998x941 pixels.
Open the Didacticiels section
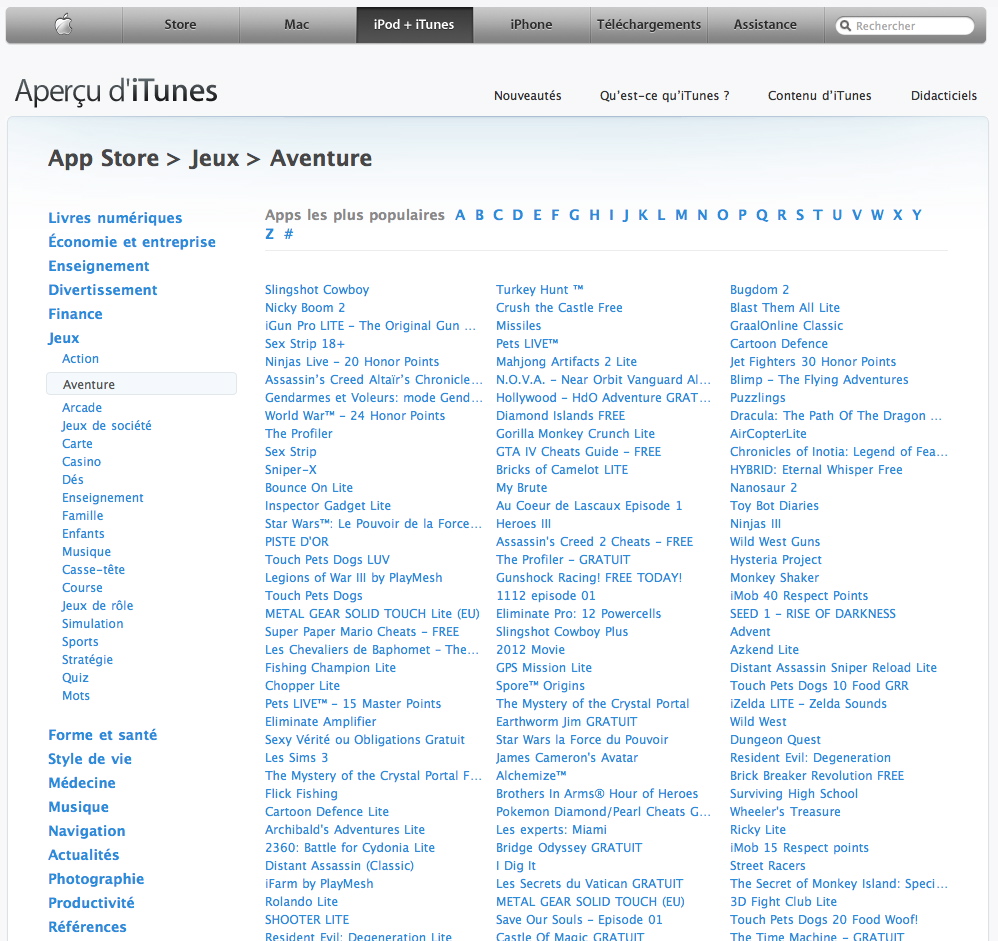click(x=944, y=96)
